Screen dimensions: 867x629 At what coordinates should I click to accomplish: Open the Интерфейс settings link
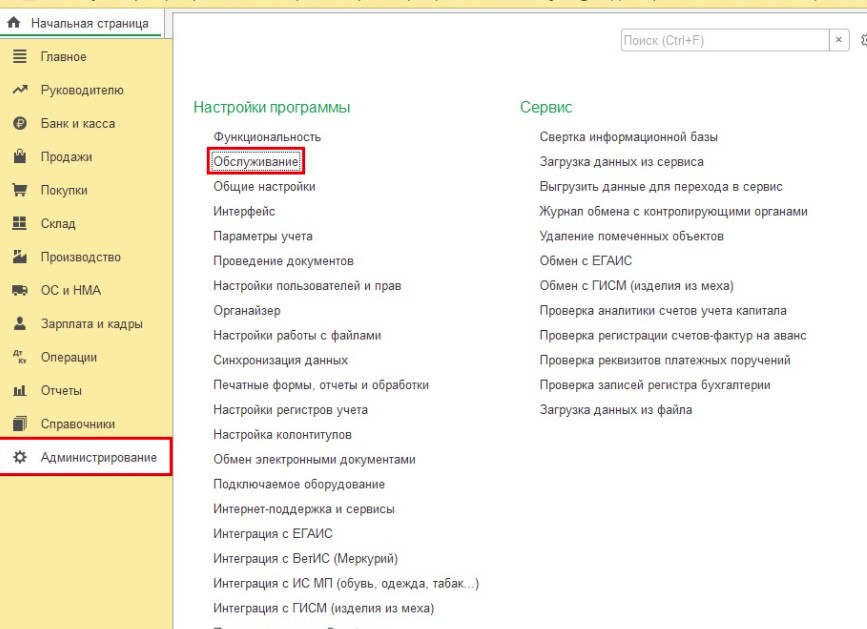[244, 211]
